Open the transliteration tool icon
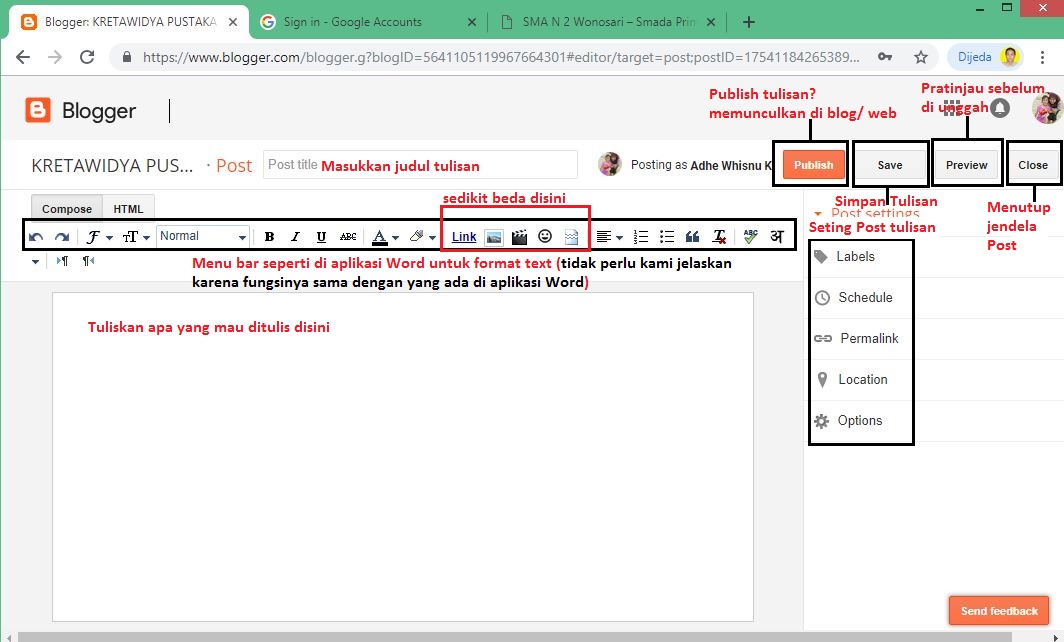Image resolution: width=1064 pixels, height=642 pixels. pyautogui.click(x=777, y=236)
